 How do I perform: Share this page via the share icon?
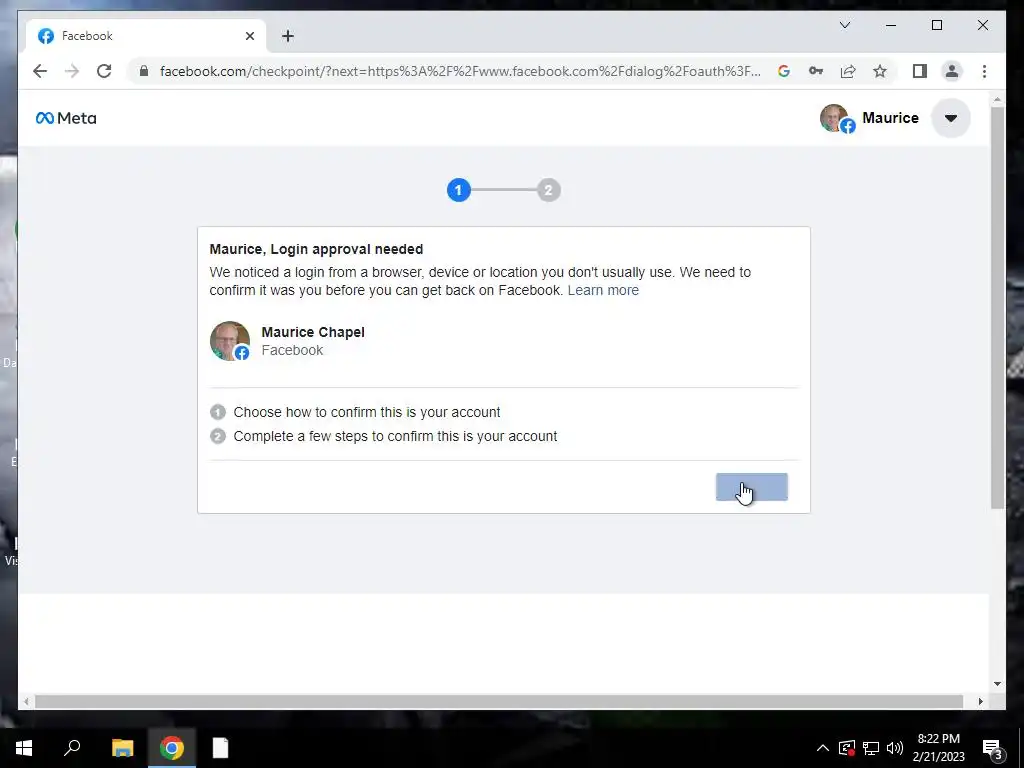point(848,71)
